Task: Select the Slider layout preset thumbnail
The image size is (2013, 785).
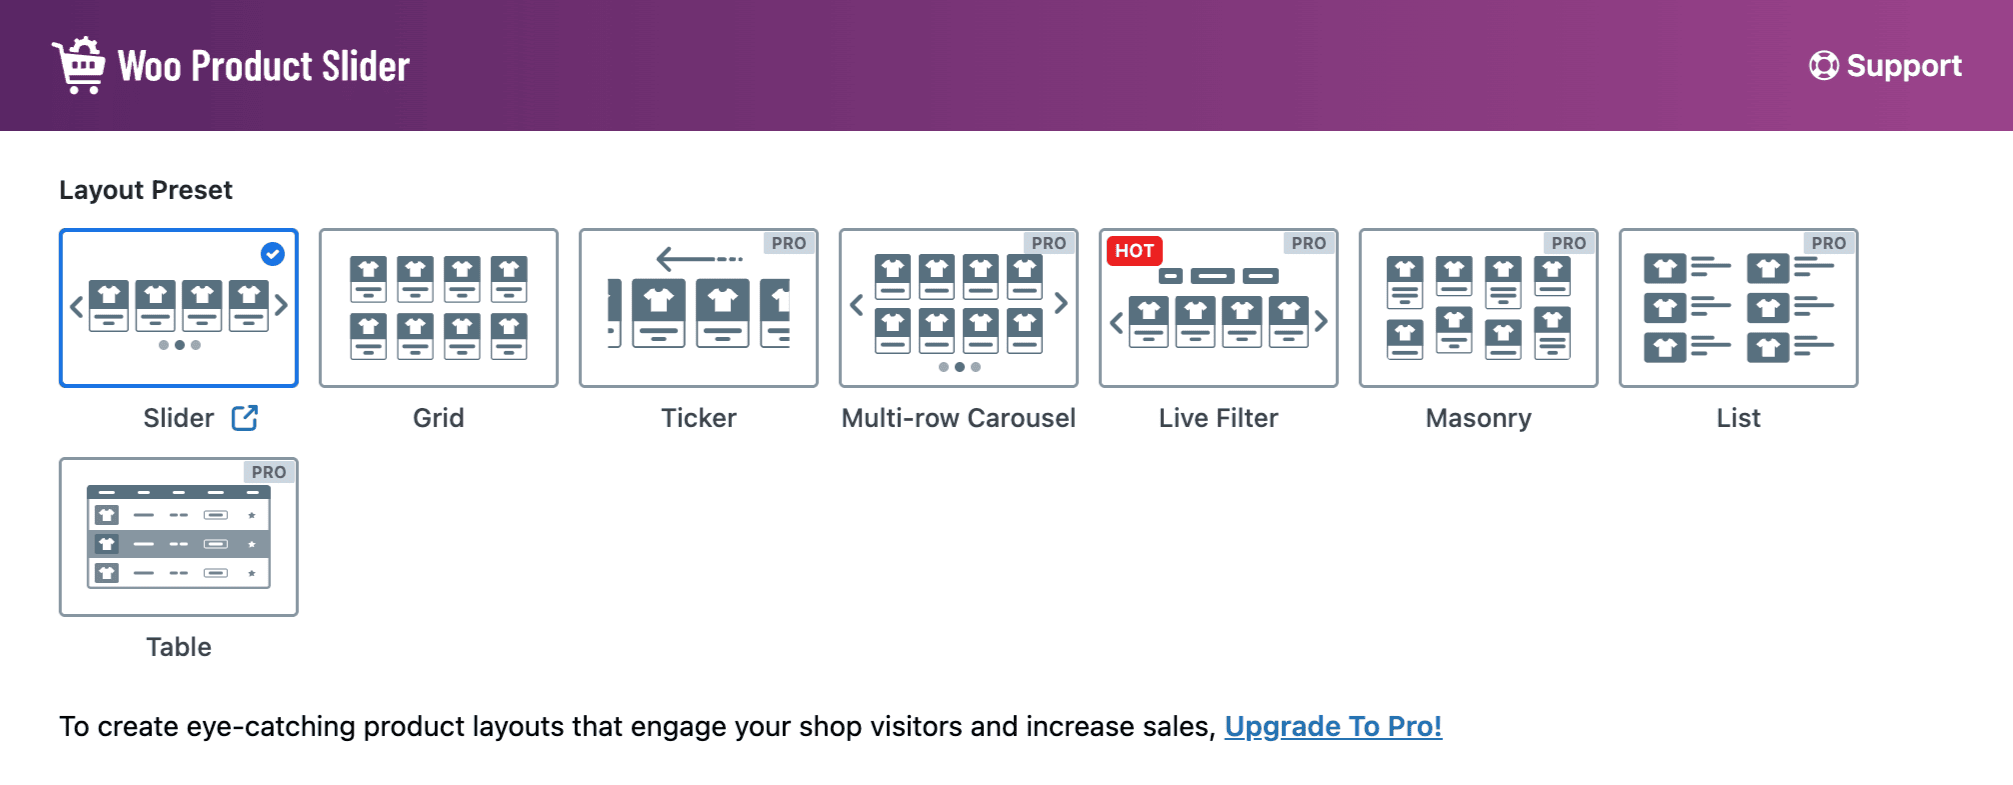Action: [x=178, y=308]
